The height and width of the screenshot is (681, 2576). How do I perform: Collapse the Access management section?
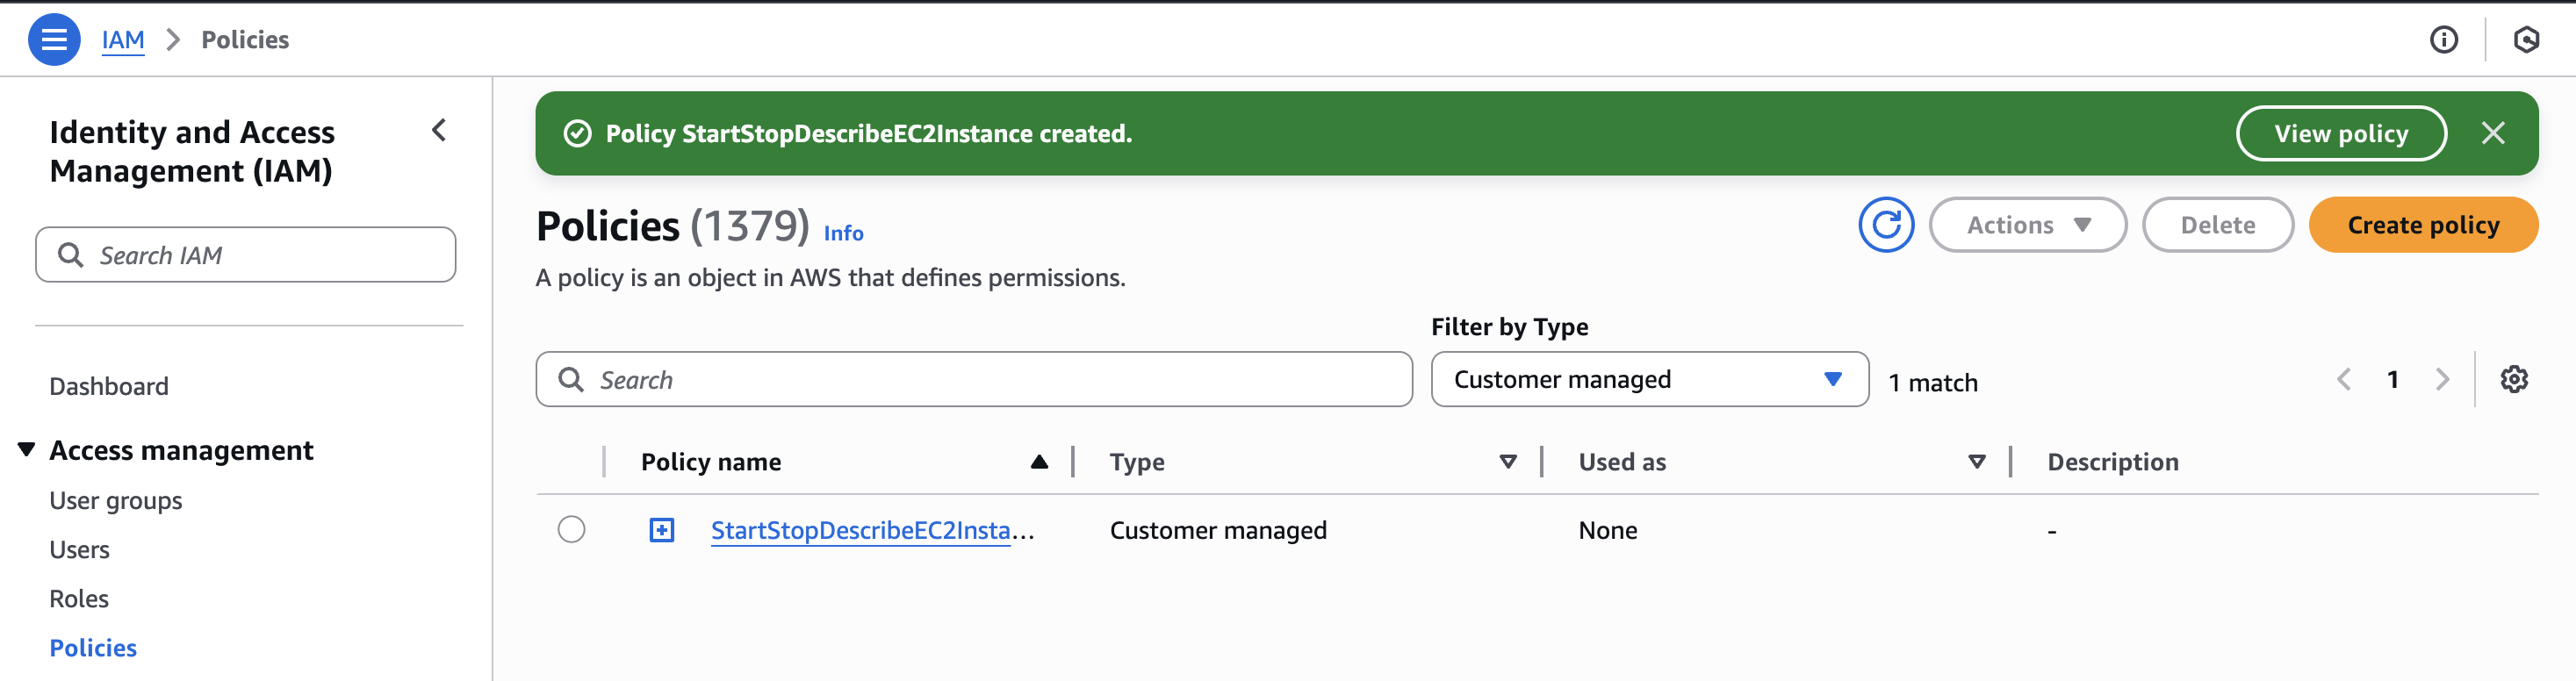(27, 451)
